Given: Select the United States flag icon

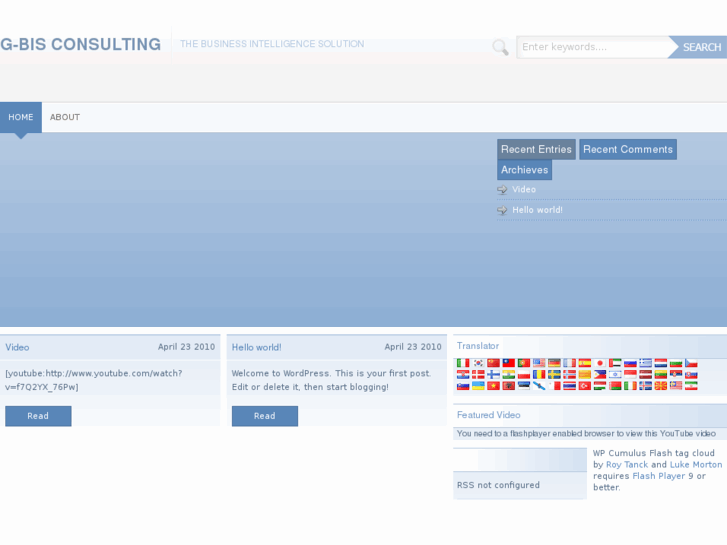Looking at the screenshot, I should pos(539,363).
